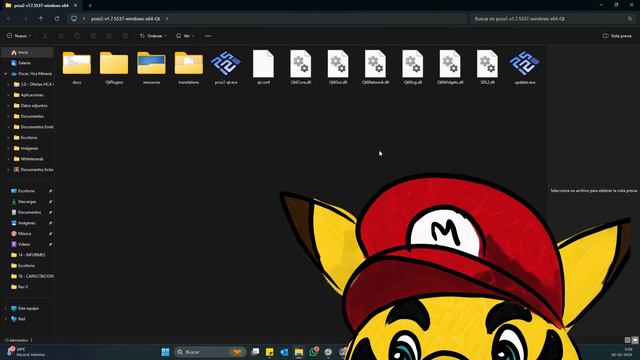The image size is (640, 360).
Task: Expand the Datos adjuntos folder node
Action: pyautogui.click(x=8, y=106)
